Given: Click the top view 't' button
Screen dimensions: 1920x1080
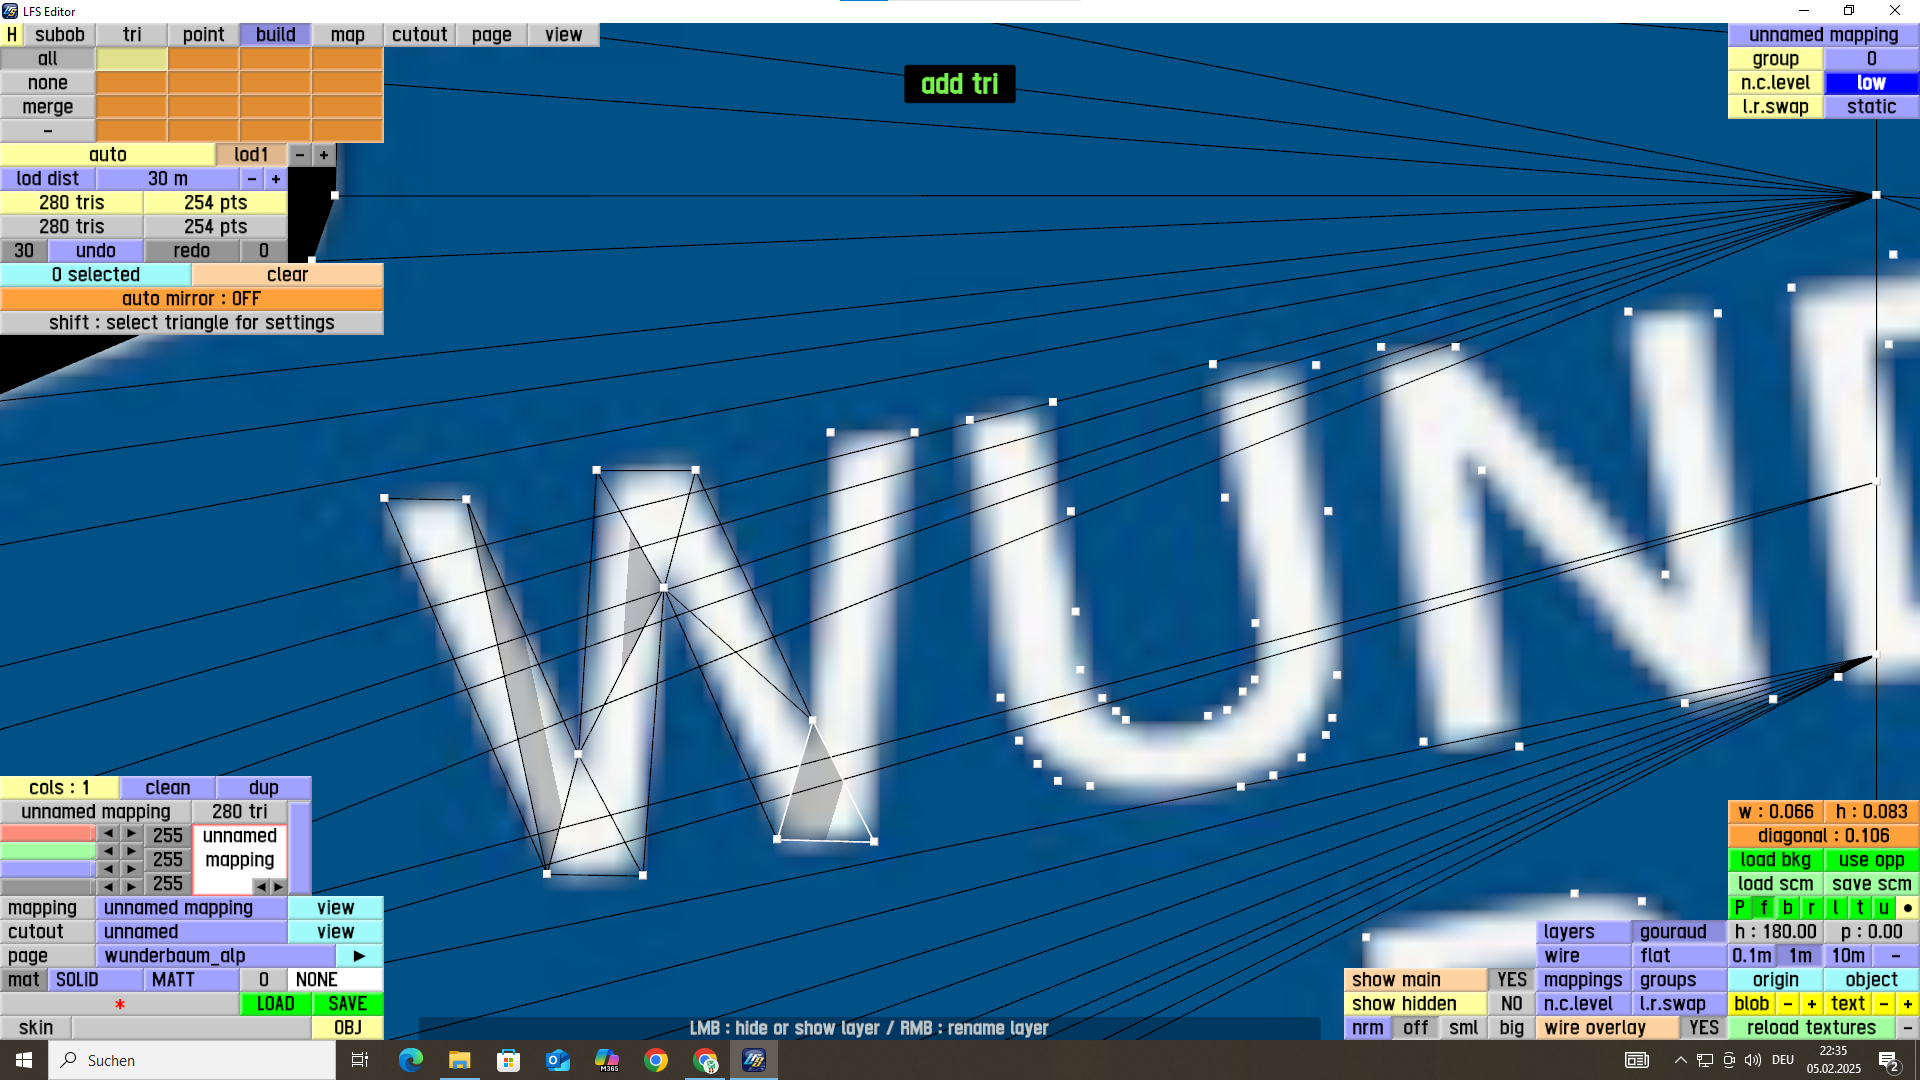Looking at the screenshot, I should [x=1859, y=908].
